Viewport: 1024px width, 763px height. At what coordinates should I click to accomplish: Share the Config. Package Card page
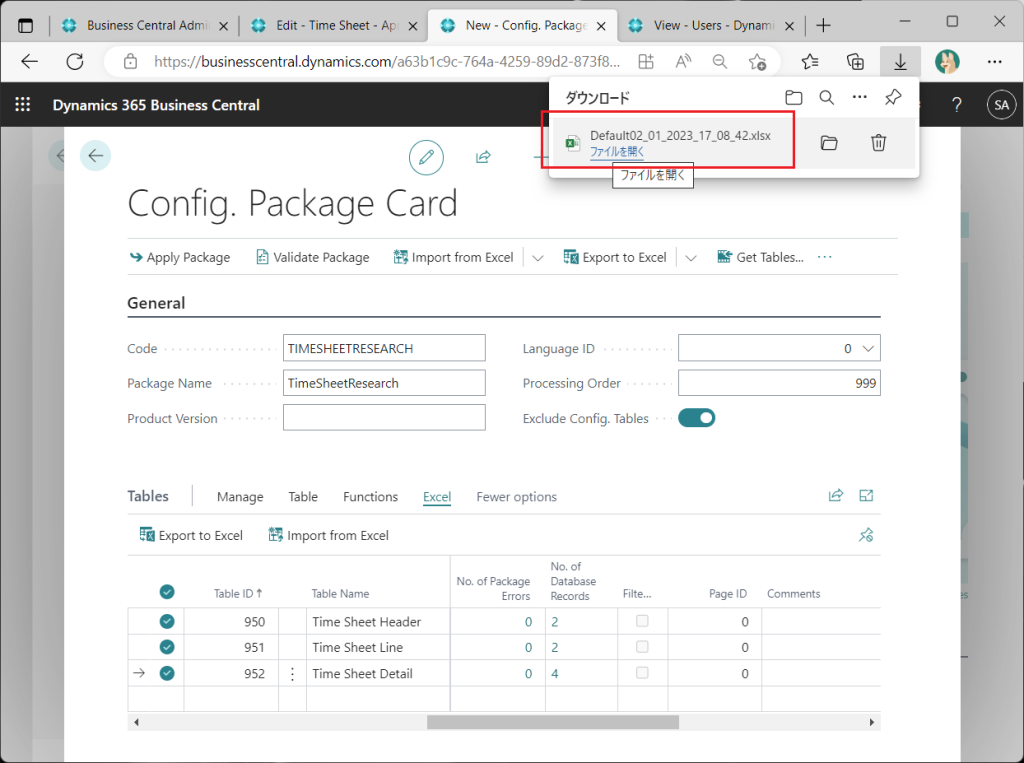[483, 157]
